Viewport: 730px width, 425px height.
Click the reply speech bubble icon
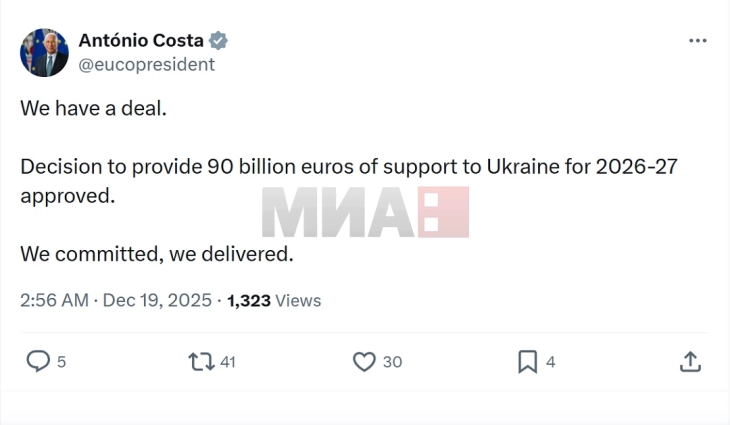point(38,361)
